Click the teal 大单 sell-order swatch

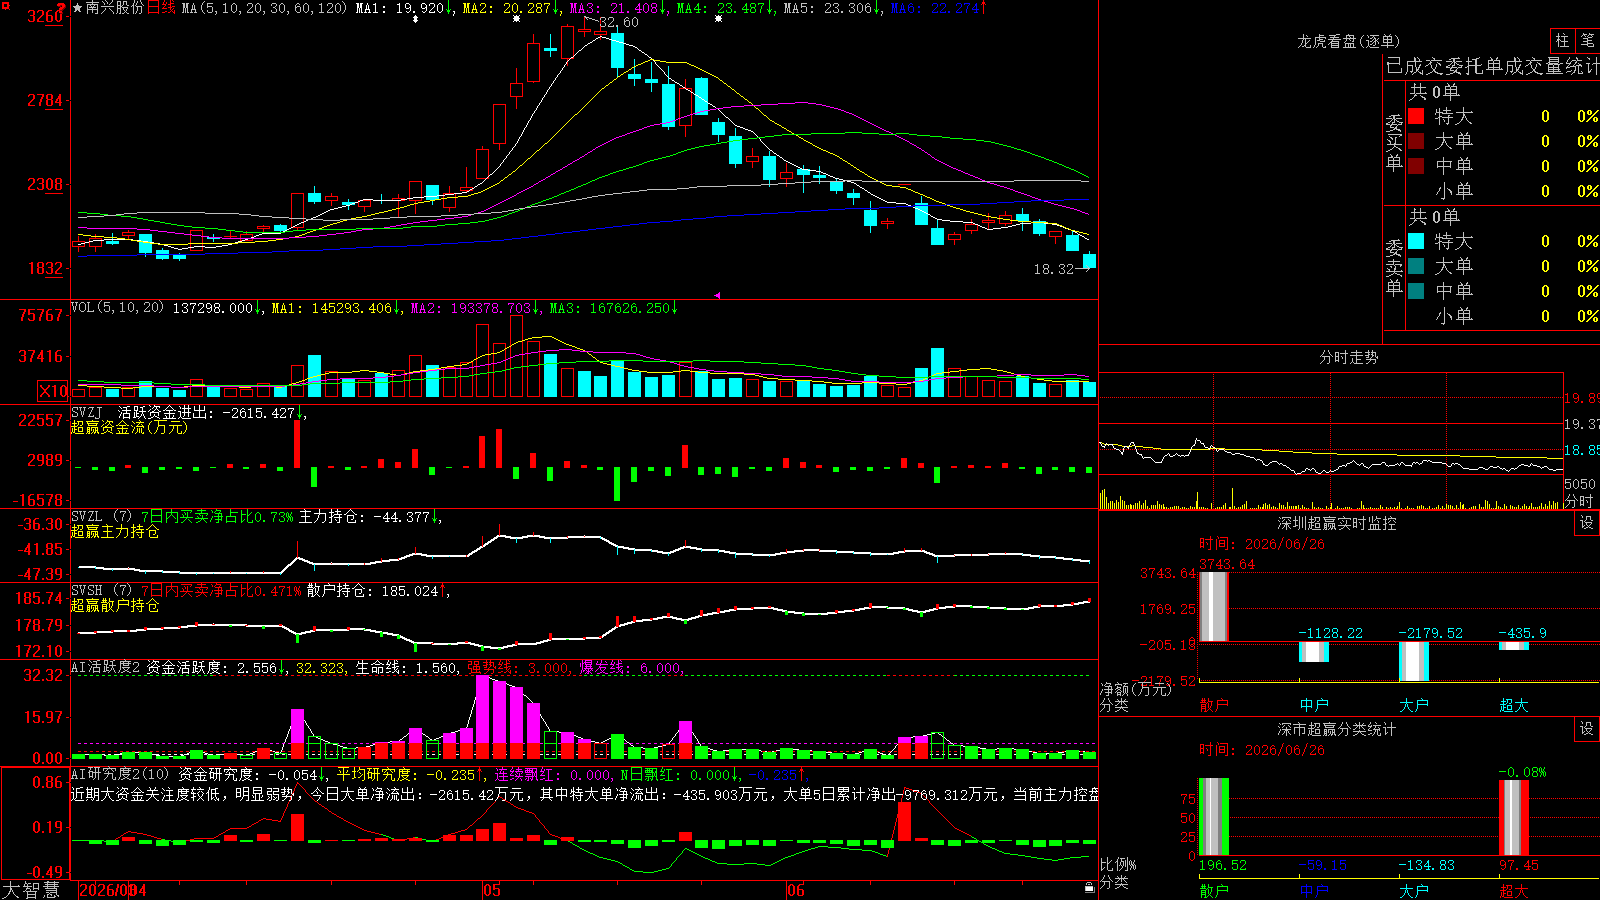pyautogui.click(x=1416, y=266)
